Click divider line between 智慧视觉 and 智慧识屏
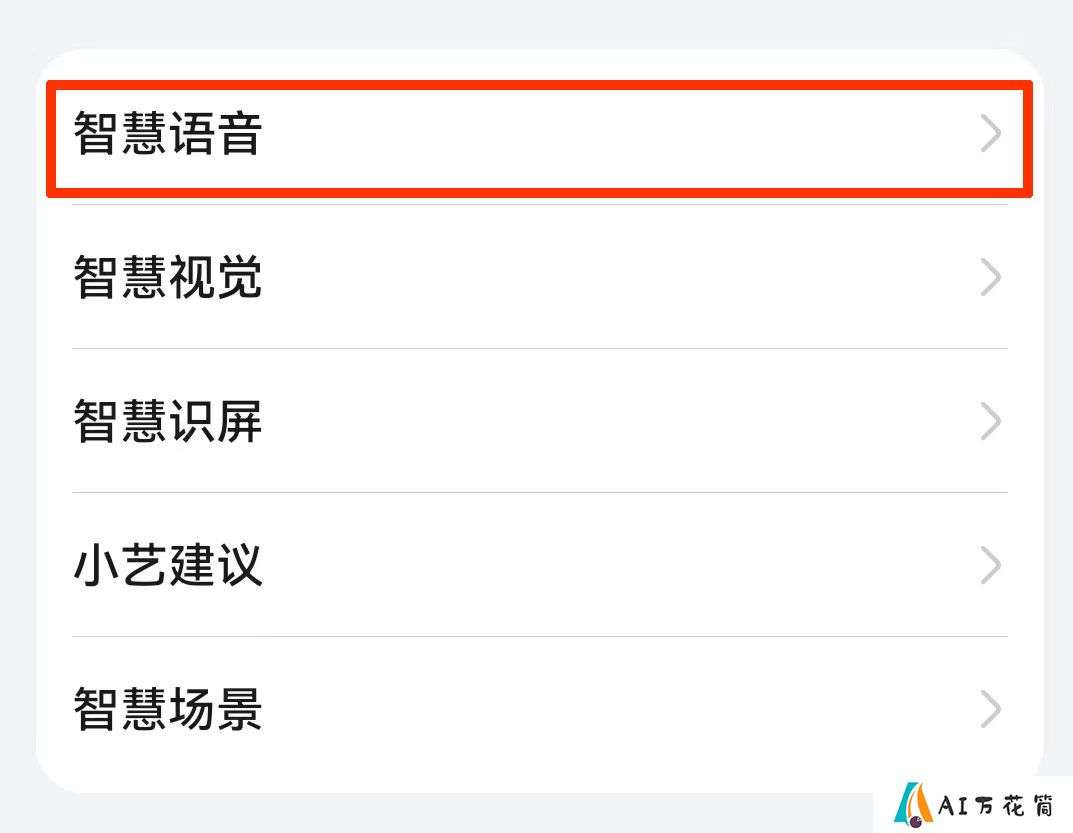 (x=540, y=348)
